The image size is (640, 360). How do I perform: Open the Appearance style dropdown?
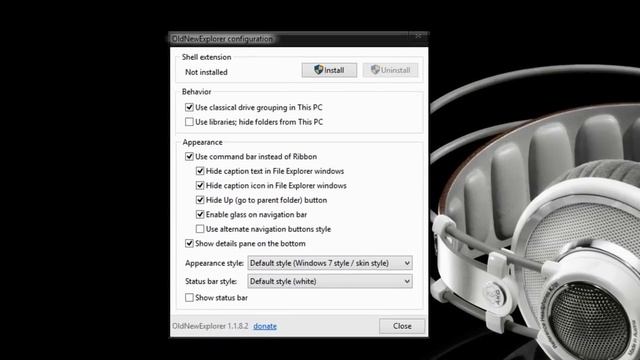(x=330, y=263)
